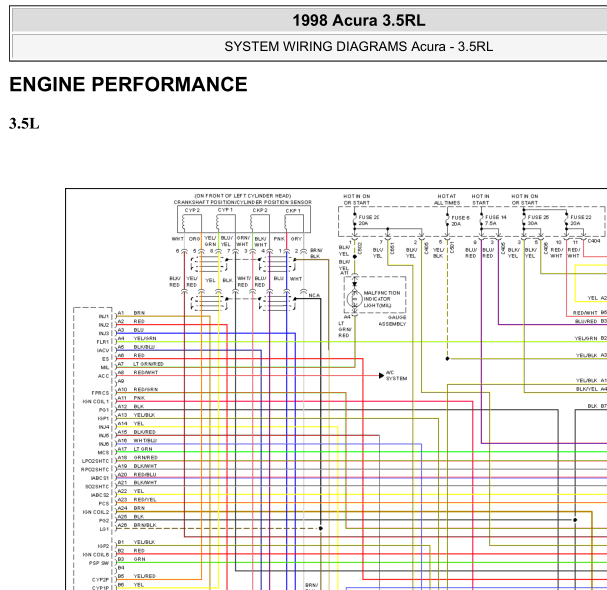Click the '3.5L' subheading
The image size is (607, 590).
coord(24,124)
